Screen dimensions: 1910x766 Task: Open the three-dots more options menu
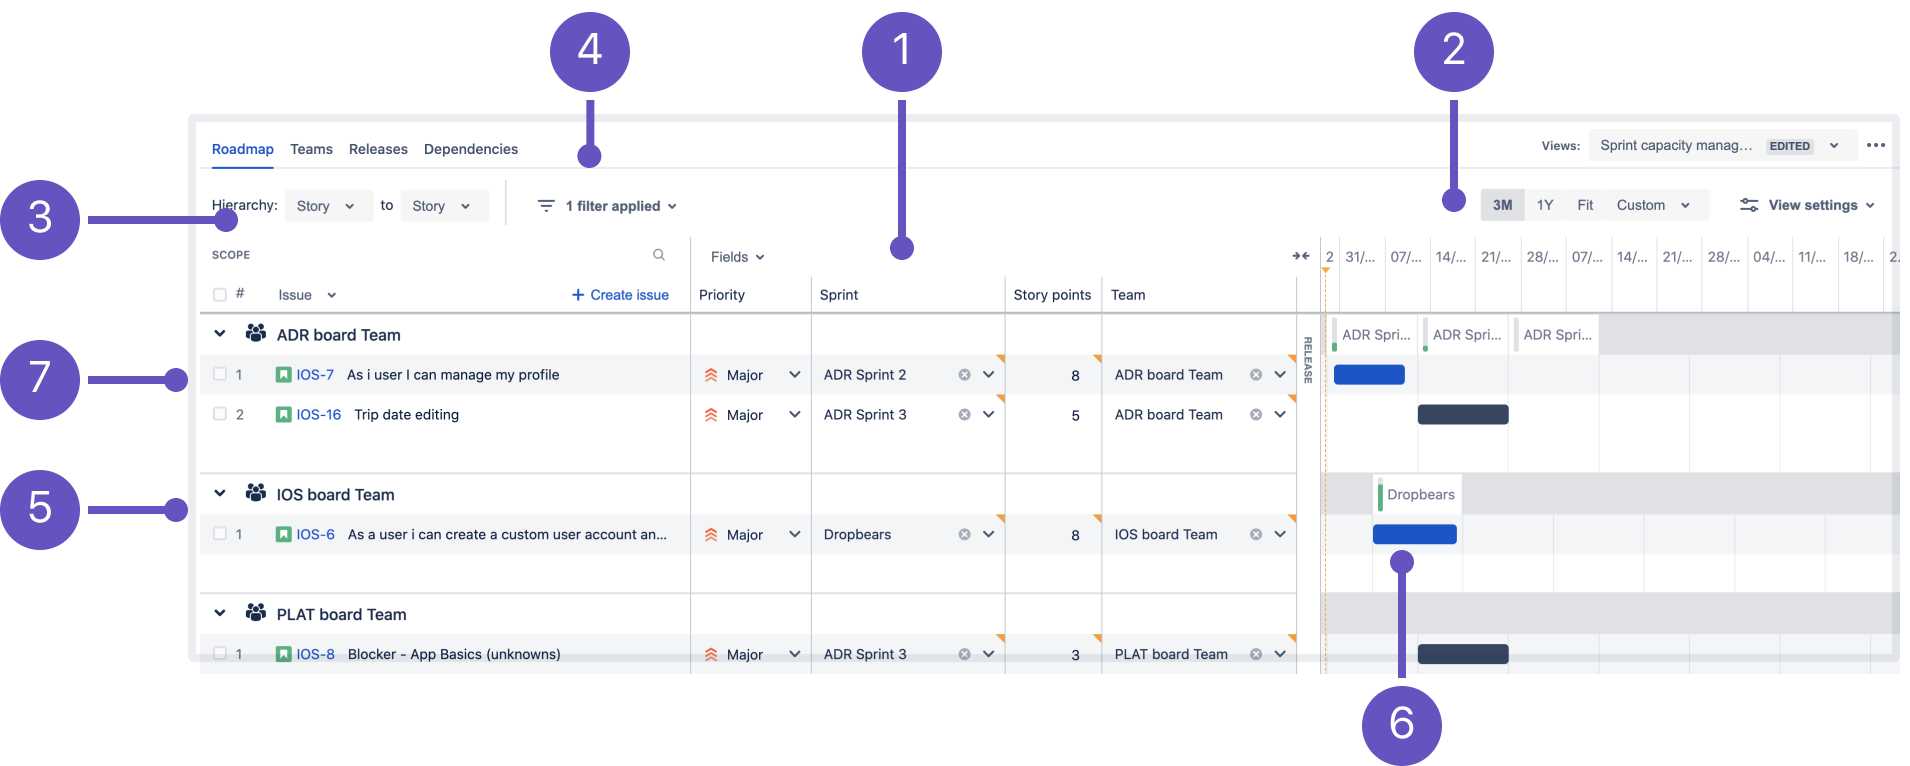(x=1876, y=145)
